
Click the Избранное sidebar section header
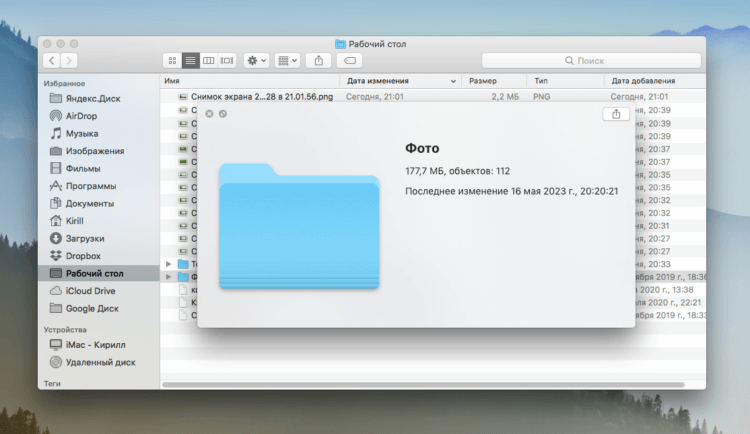(64, 83)
